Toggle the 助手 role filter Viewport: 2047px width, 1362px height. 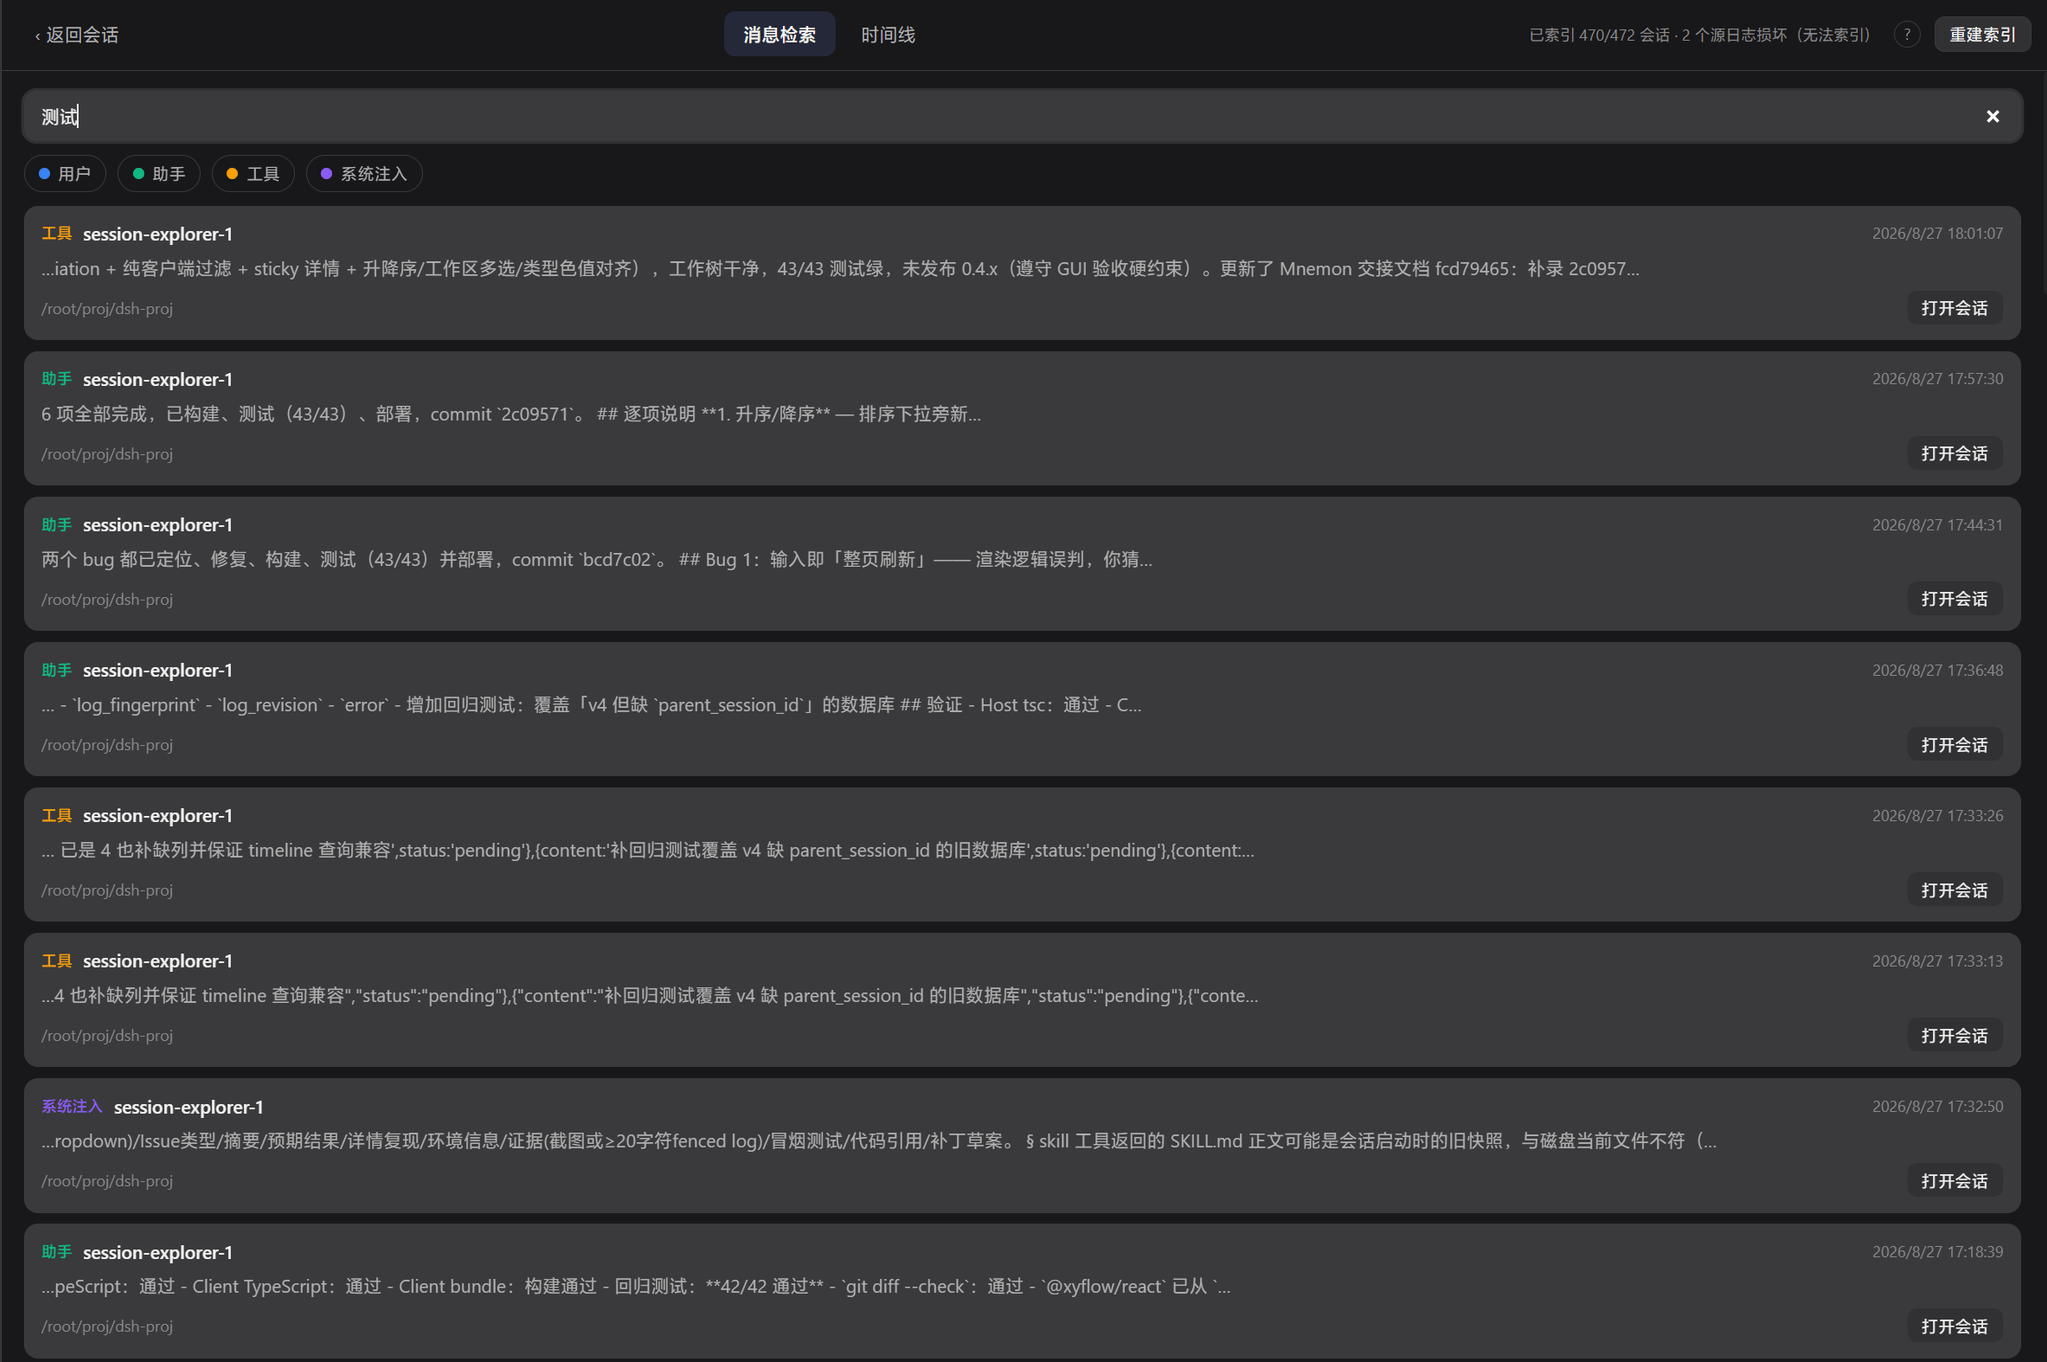click(x=159, y=174)
